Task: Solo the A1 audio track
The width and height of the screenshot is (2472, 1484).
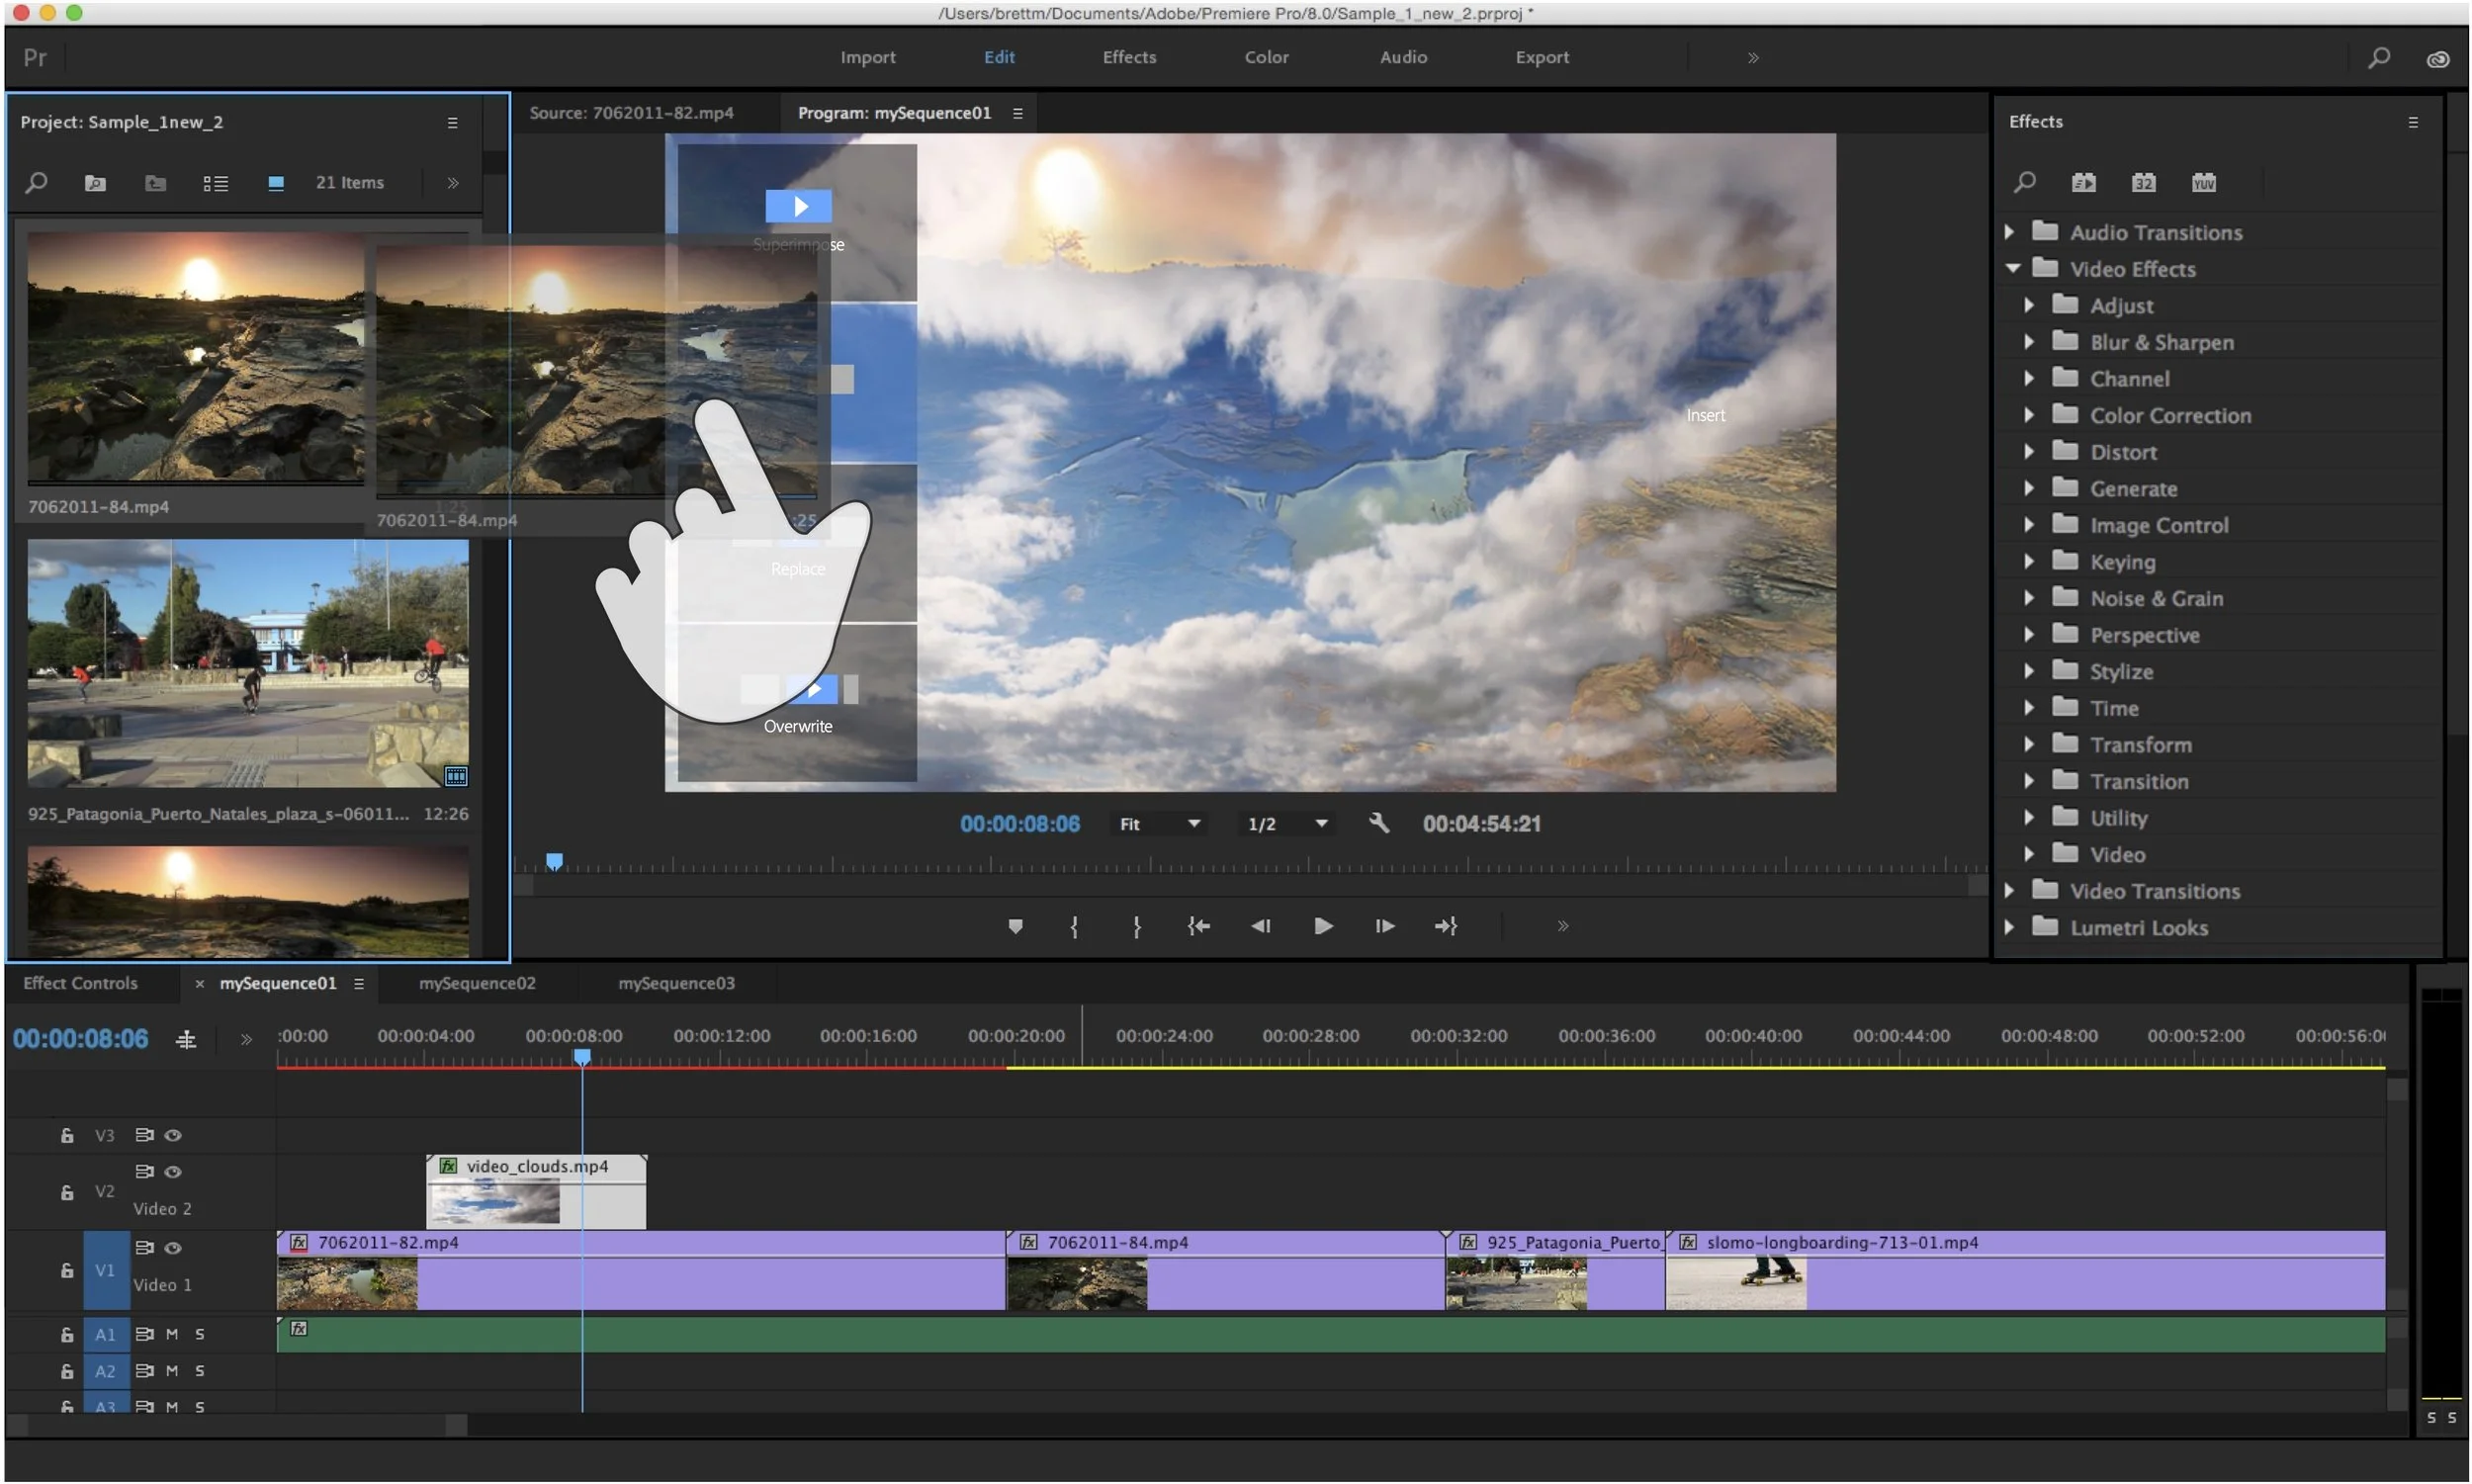Action: point(199,1333)
